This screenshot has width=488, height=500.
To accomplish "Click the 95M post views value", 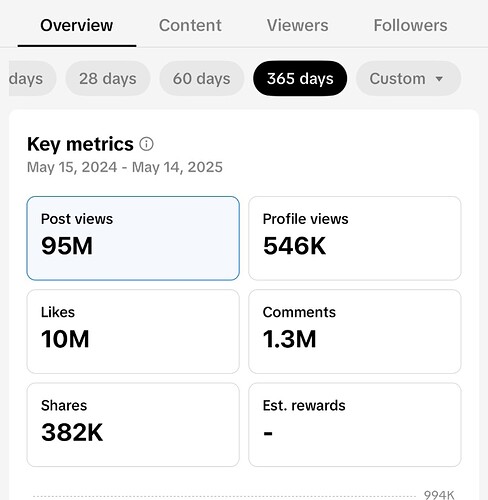I will pos(67,246).
